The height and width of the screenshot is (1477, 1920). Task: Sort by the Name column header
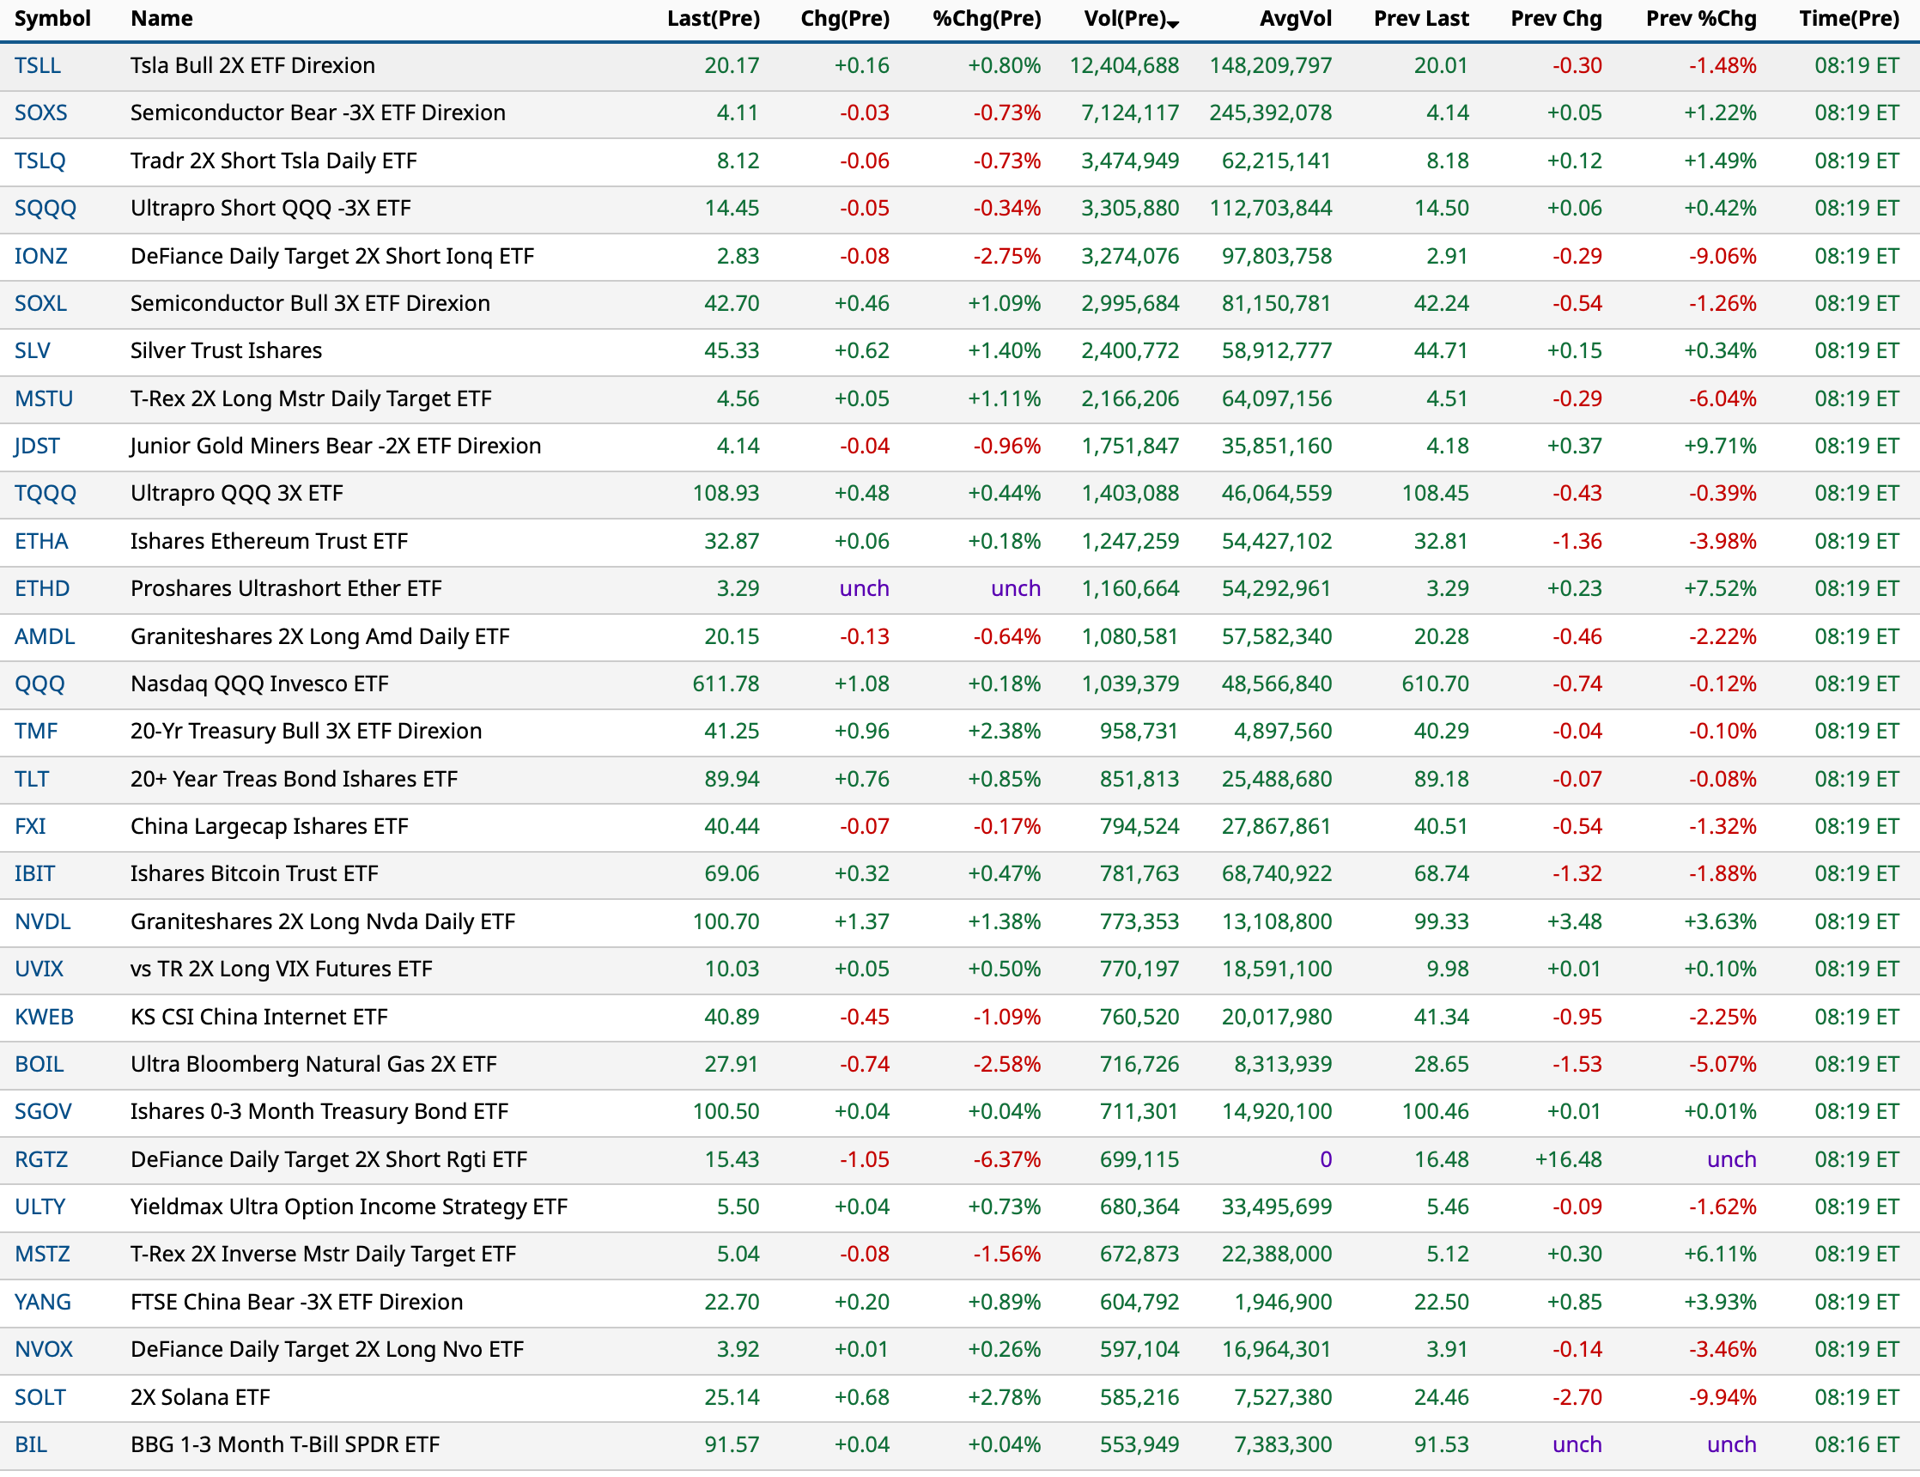click(x=162, y=18)
